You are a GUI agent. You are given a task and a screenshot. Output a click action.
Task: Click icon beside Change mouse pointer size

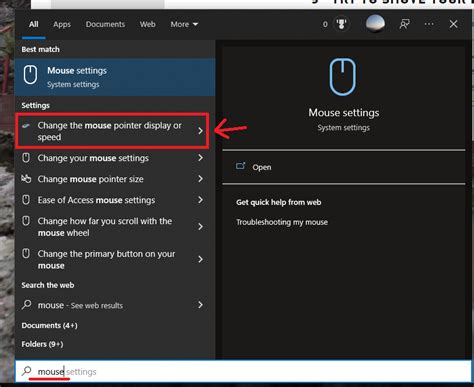(26, 179)
